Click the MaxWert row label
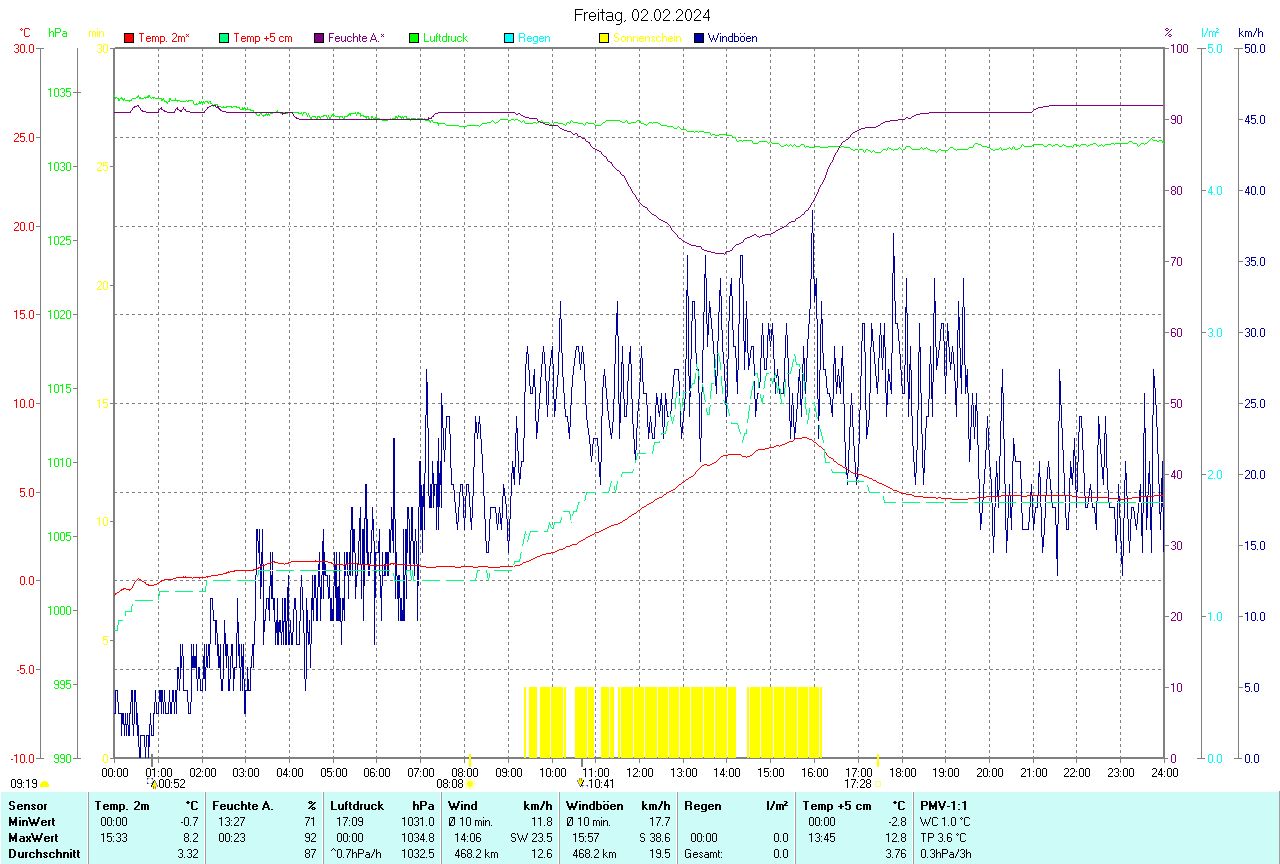Screen dimensions: 1280x864 [32, 838]
